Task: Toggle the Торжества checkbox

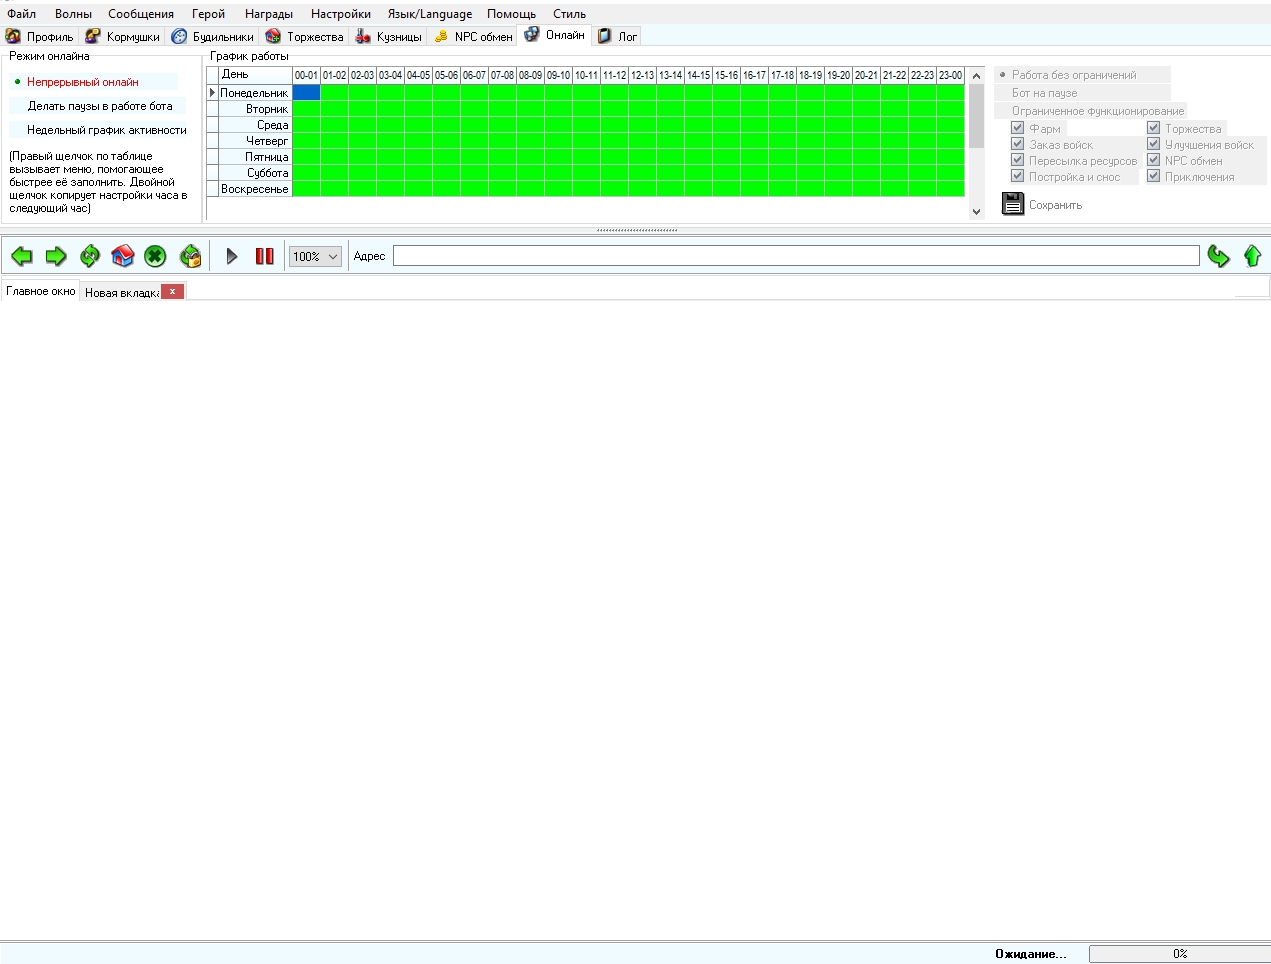Action: [x=1153, y=128]
